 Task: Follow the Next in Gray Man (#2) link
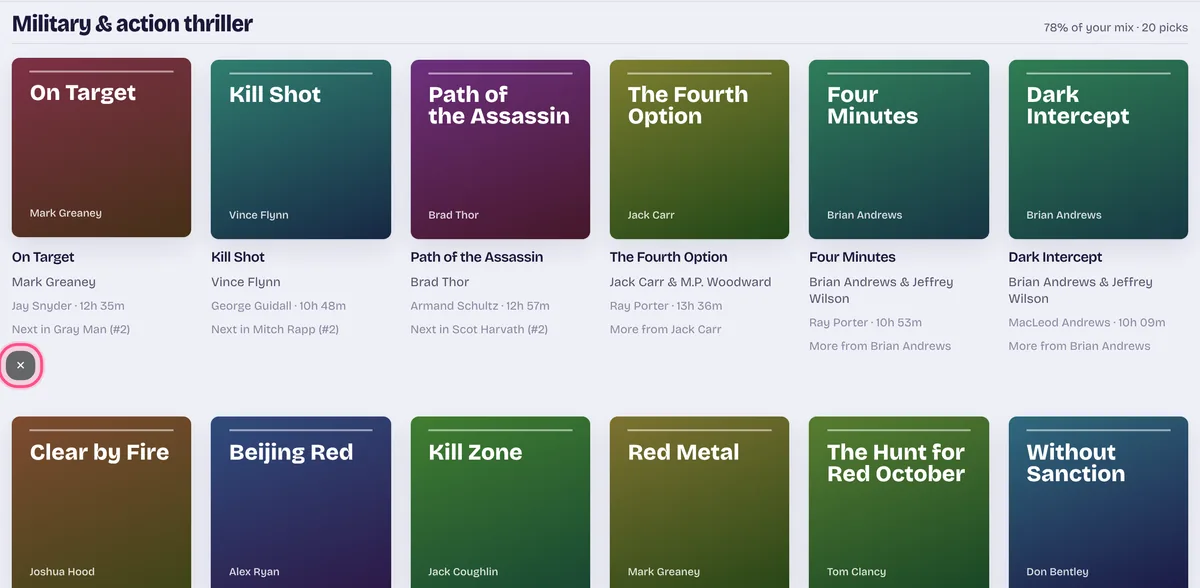click(71, 329)
